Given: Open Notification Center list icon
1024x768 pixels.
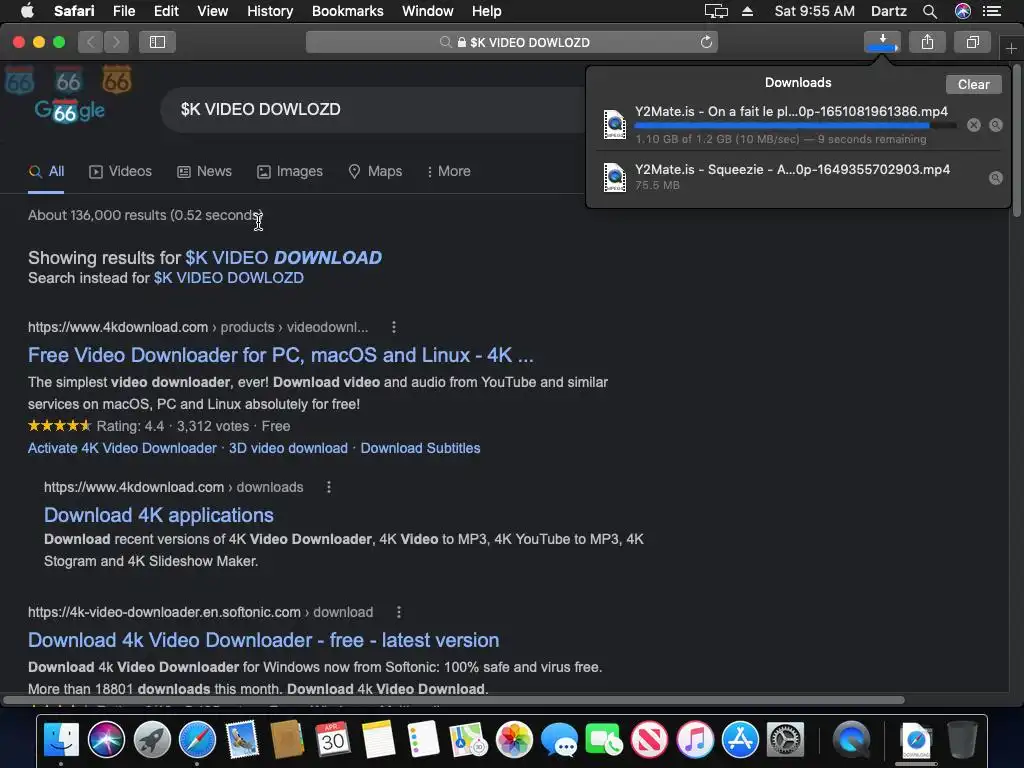Looking at the screenshot, I should 992,11.
